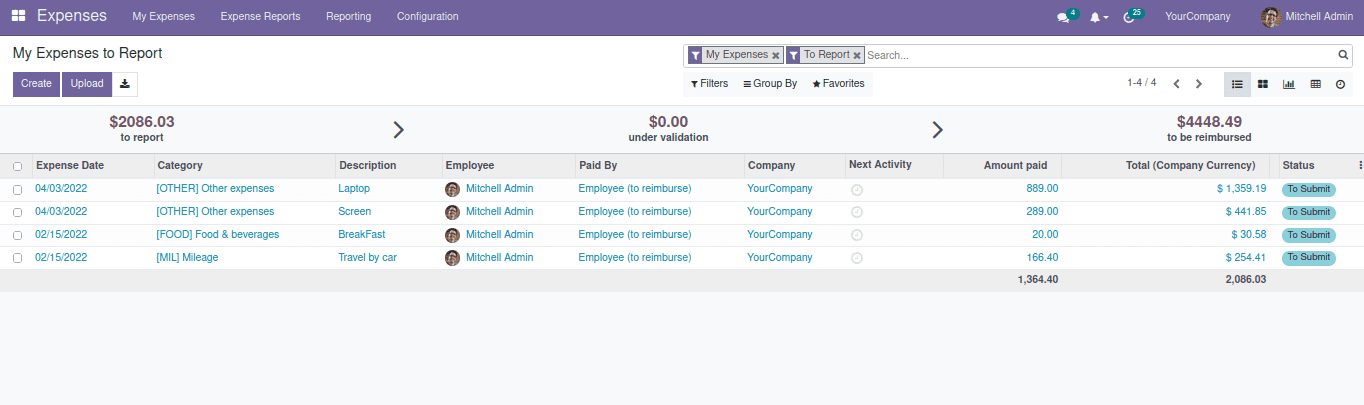The image size is (1364, 405).
Task: Open the activities clock icon in navbar
Action: pyautogui.click(x=1129, y=18)
